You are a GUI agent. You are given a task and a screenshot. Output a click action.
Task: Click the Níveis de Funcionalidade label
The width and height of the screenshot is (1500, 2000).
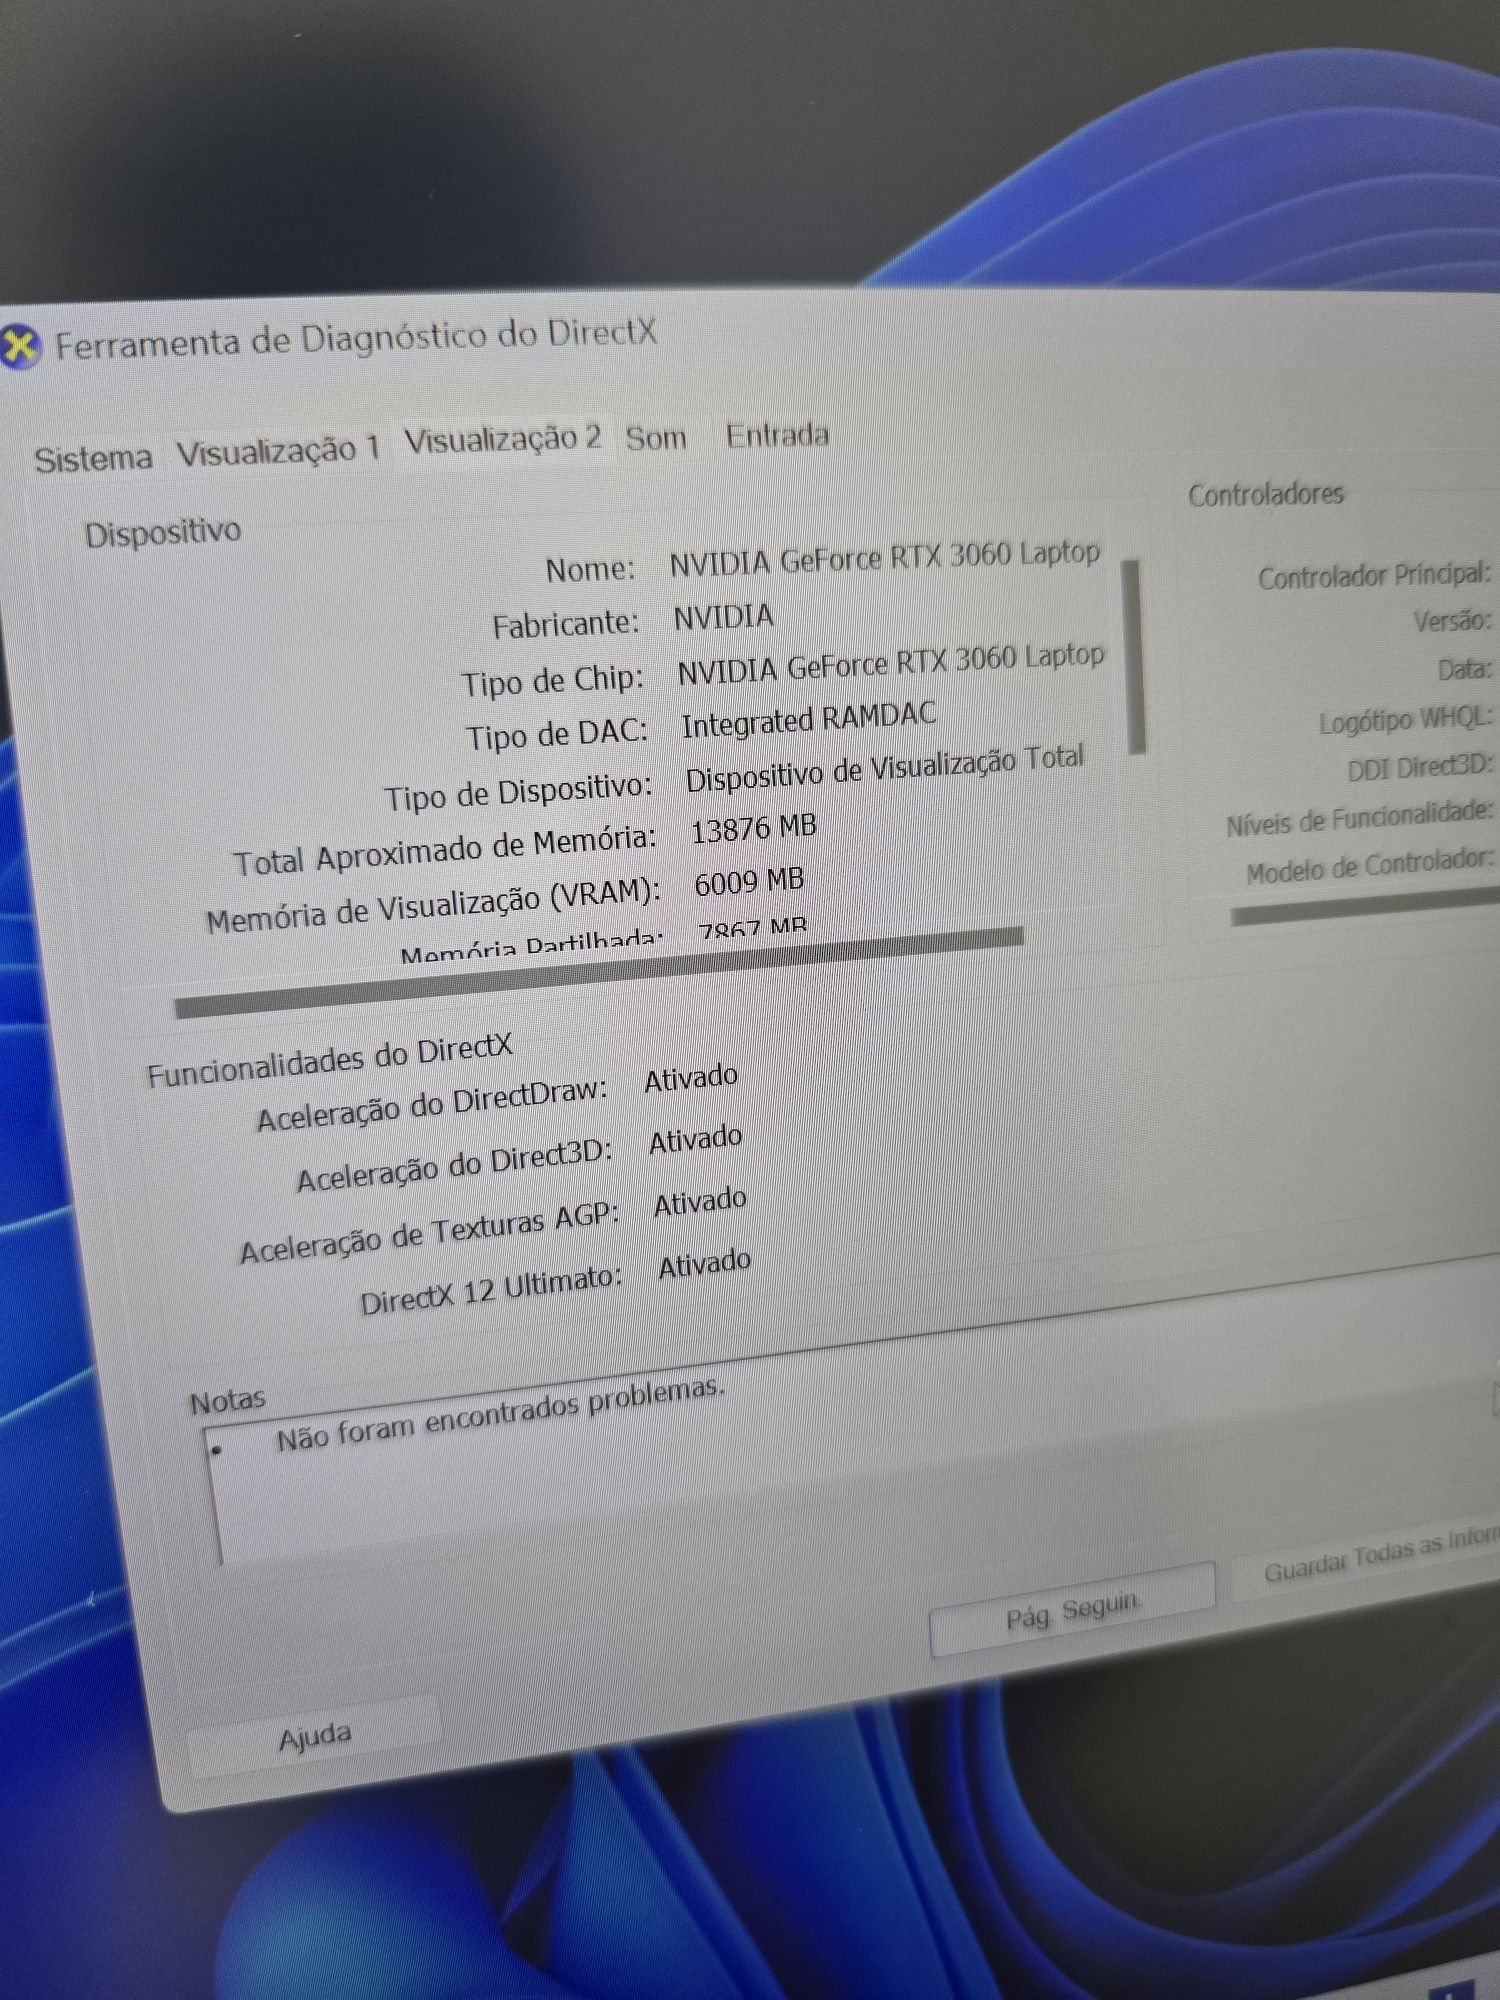(x=1360, y=818)
